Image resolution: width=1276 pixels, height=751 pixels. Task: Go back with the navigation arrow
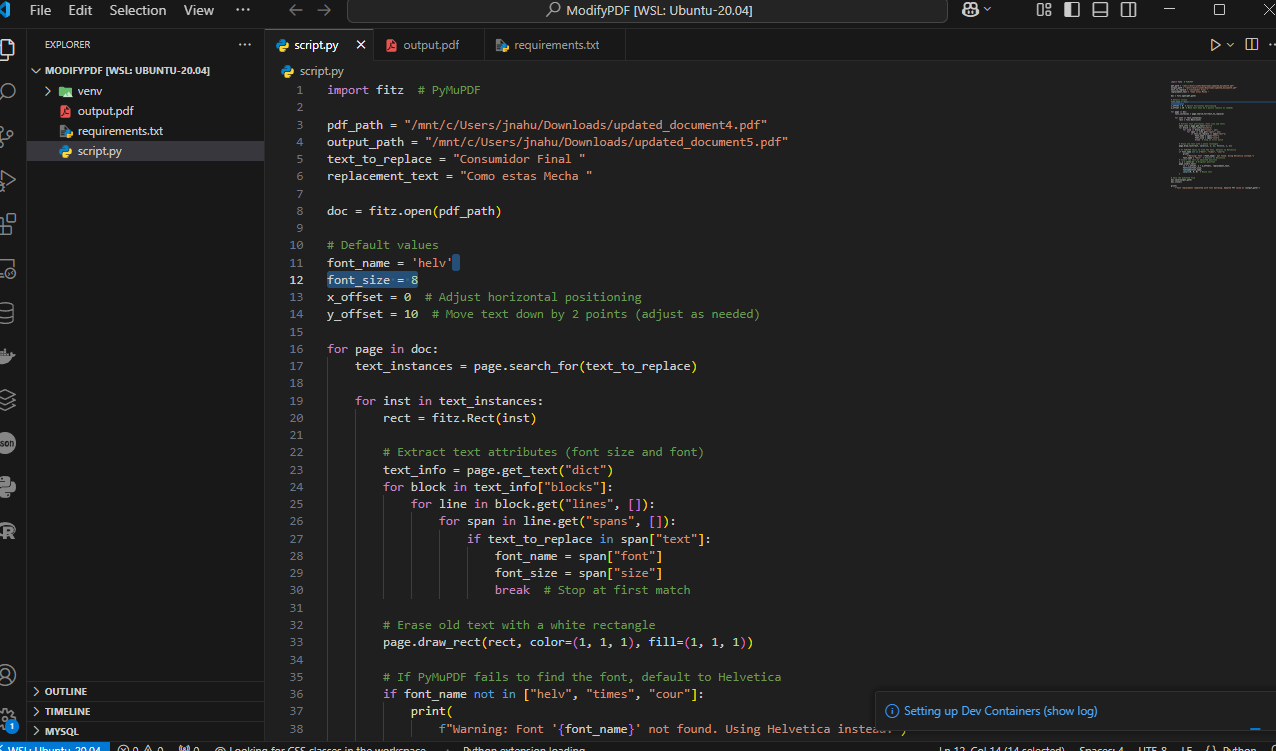pyautogui.click(x=295, y=10)
